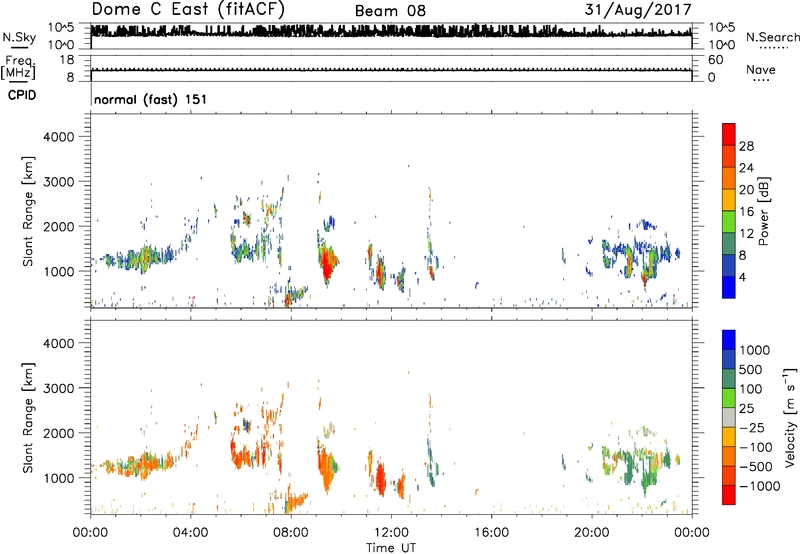
Task: Click the 'Nave' legend label
Action: pos(761,70)
